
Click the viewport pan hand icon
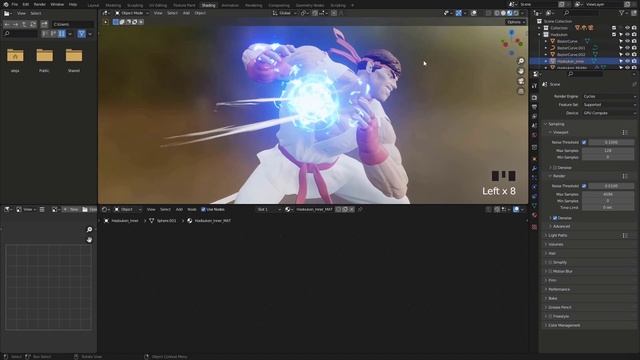pyautogui.click(x=521, y=71)
